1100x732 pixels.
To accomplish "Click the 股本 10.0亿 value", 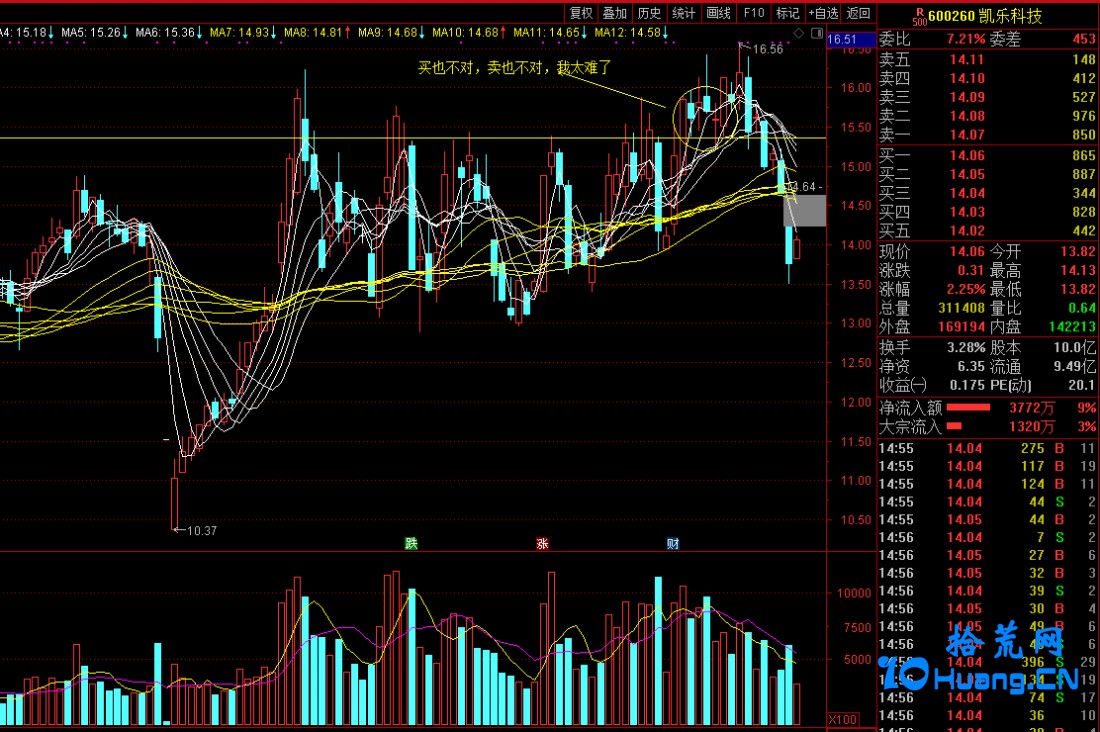I will coord(1075,347).
